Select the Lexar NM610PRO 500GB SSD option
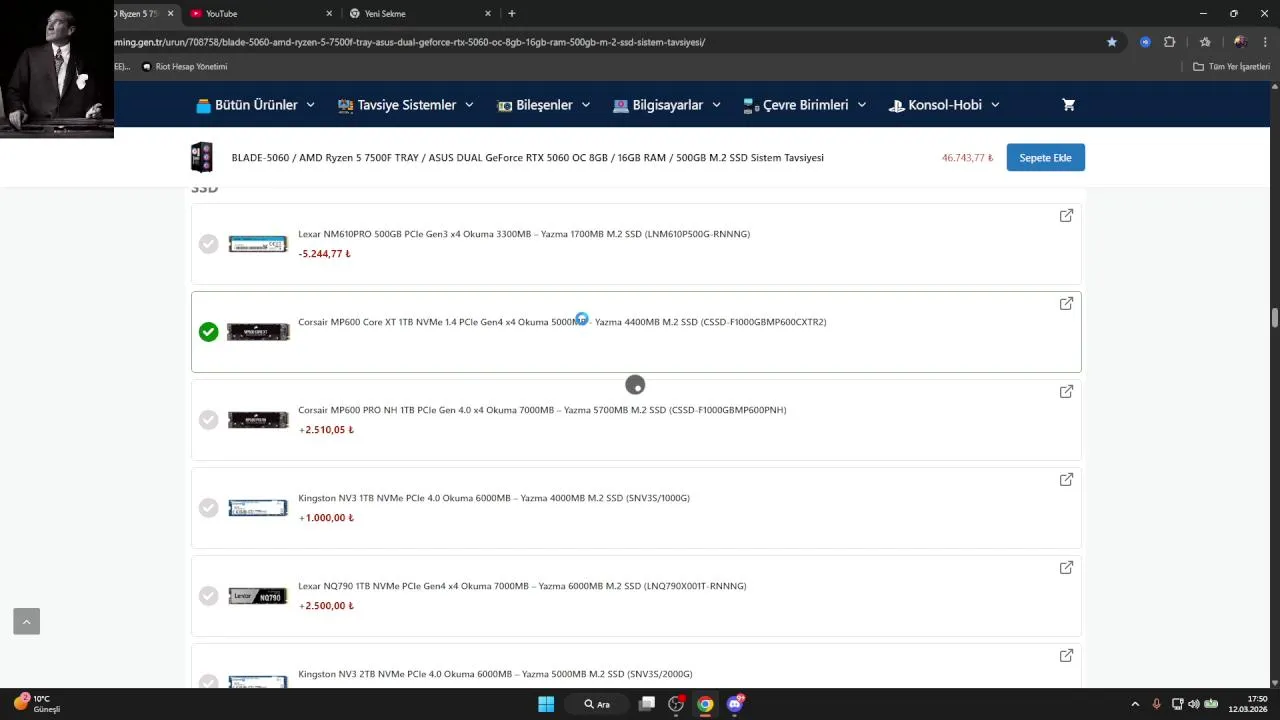Screen dimensions: 1280x720 point(208,244)
